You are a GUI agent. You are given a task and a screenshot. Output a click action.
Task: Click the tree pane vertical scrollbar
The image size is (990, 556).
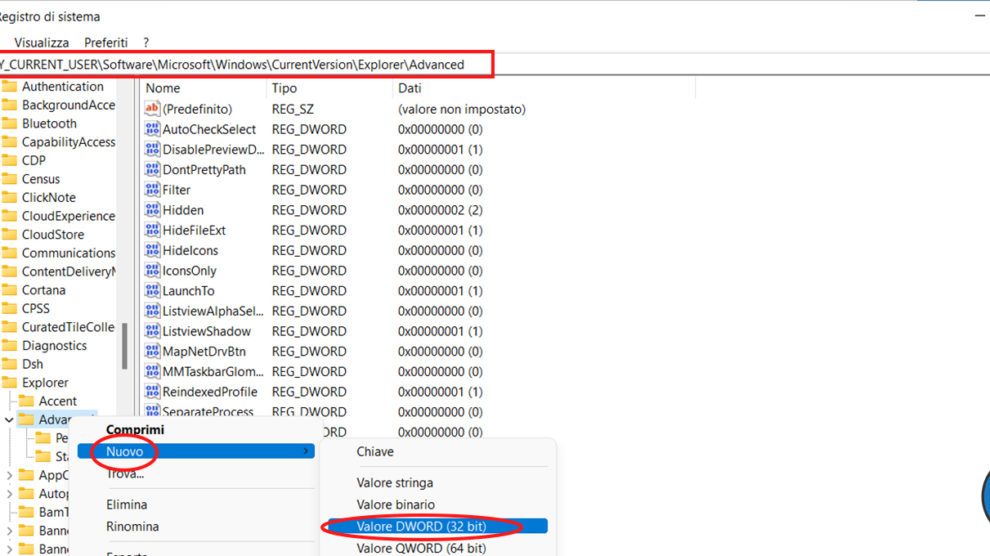[124, 345]
